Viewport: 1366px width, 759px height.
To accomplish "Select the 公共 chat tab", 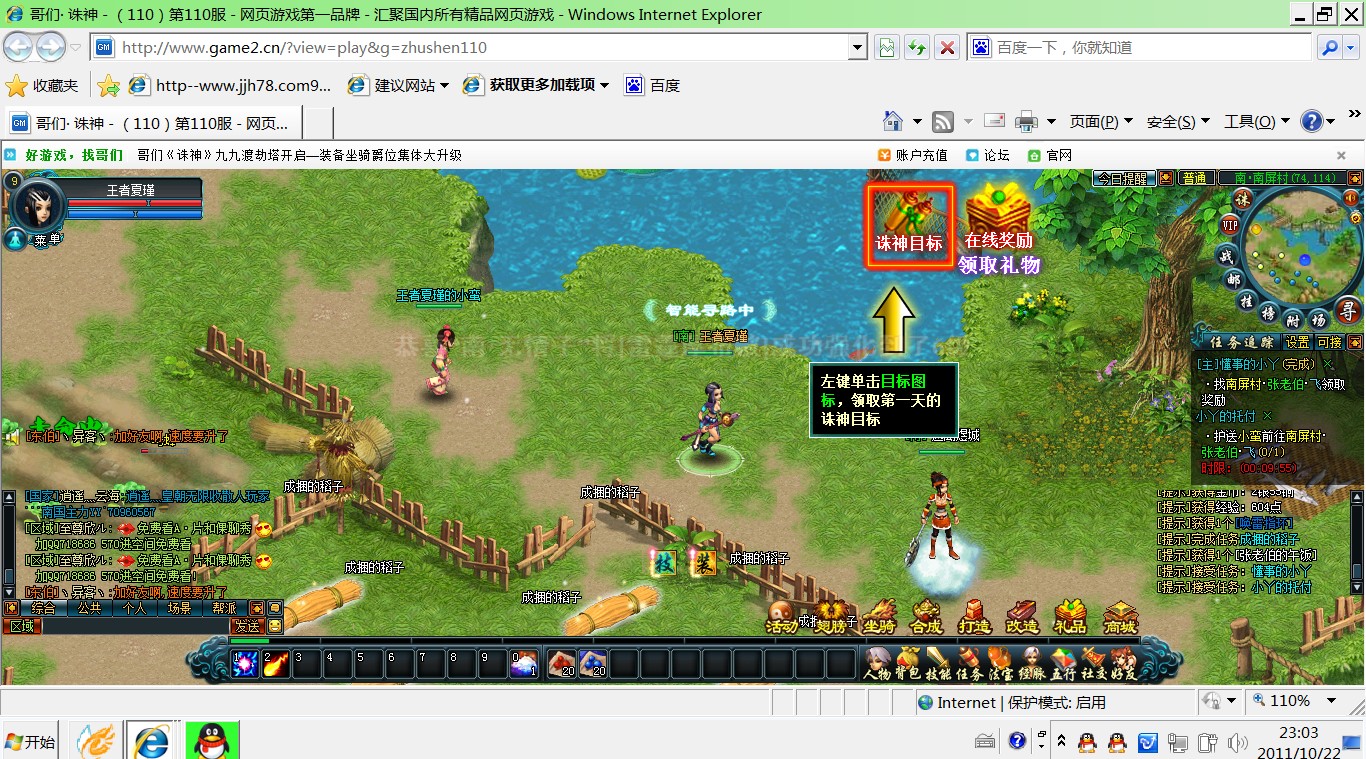I will coord(89,608).
